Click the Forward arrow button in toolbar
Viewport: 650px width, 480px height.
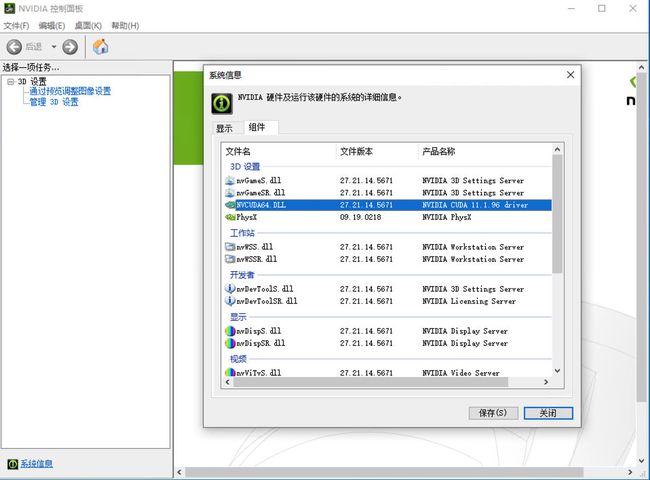click(70, 47)
